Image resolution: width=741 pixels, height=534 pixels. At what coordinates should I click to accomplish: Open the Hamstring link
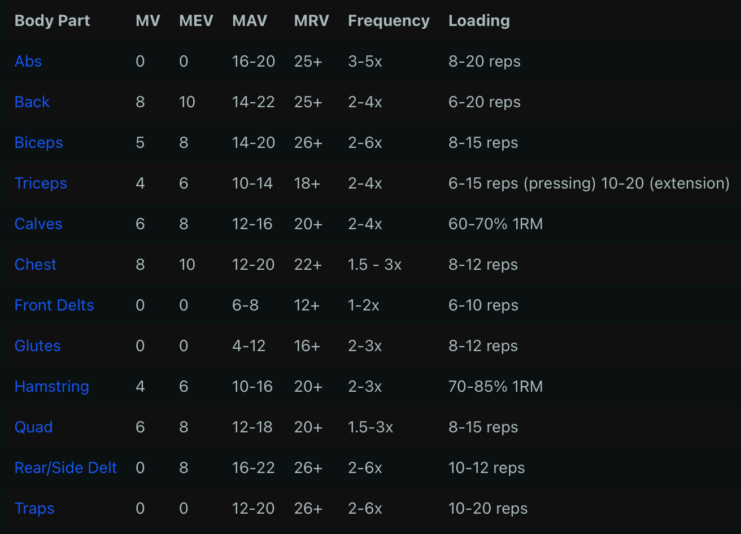[x=52, y=386]
